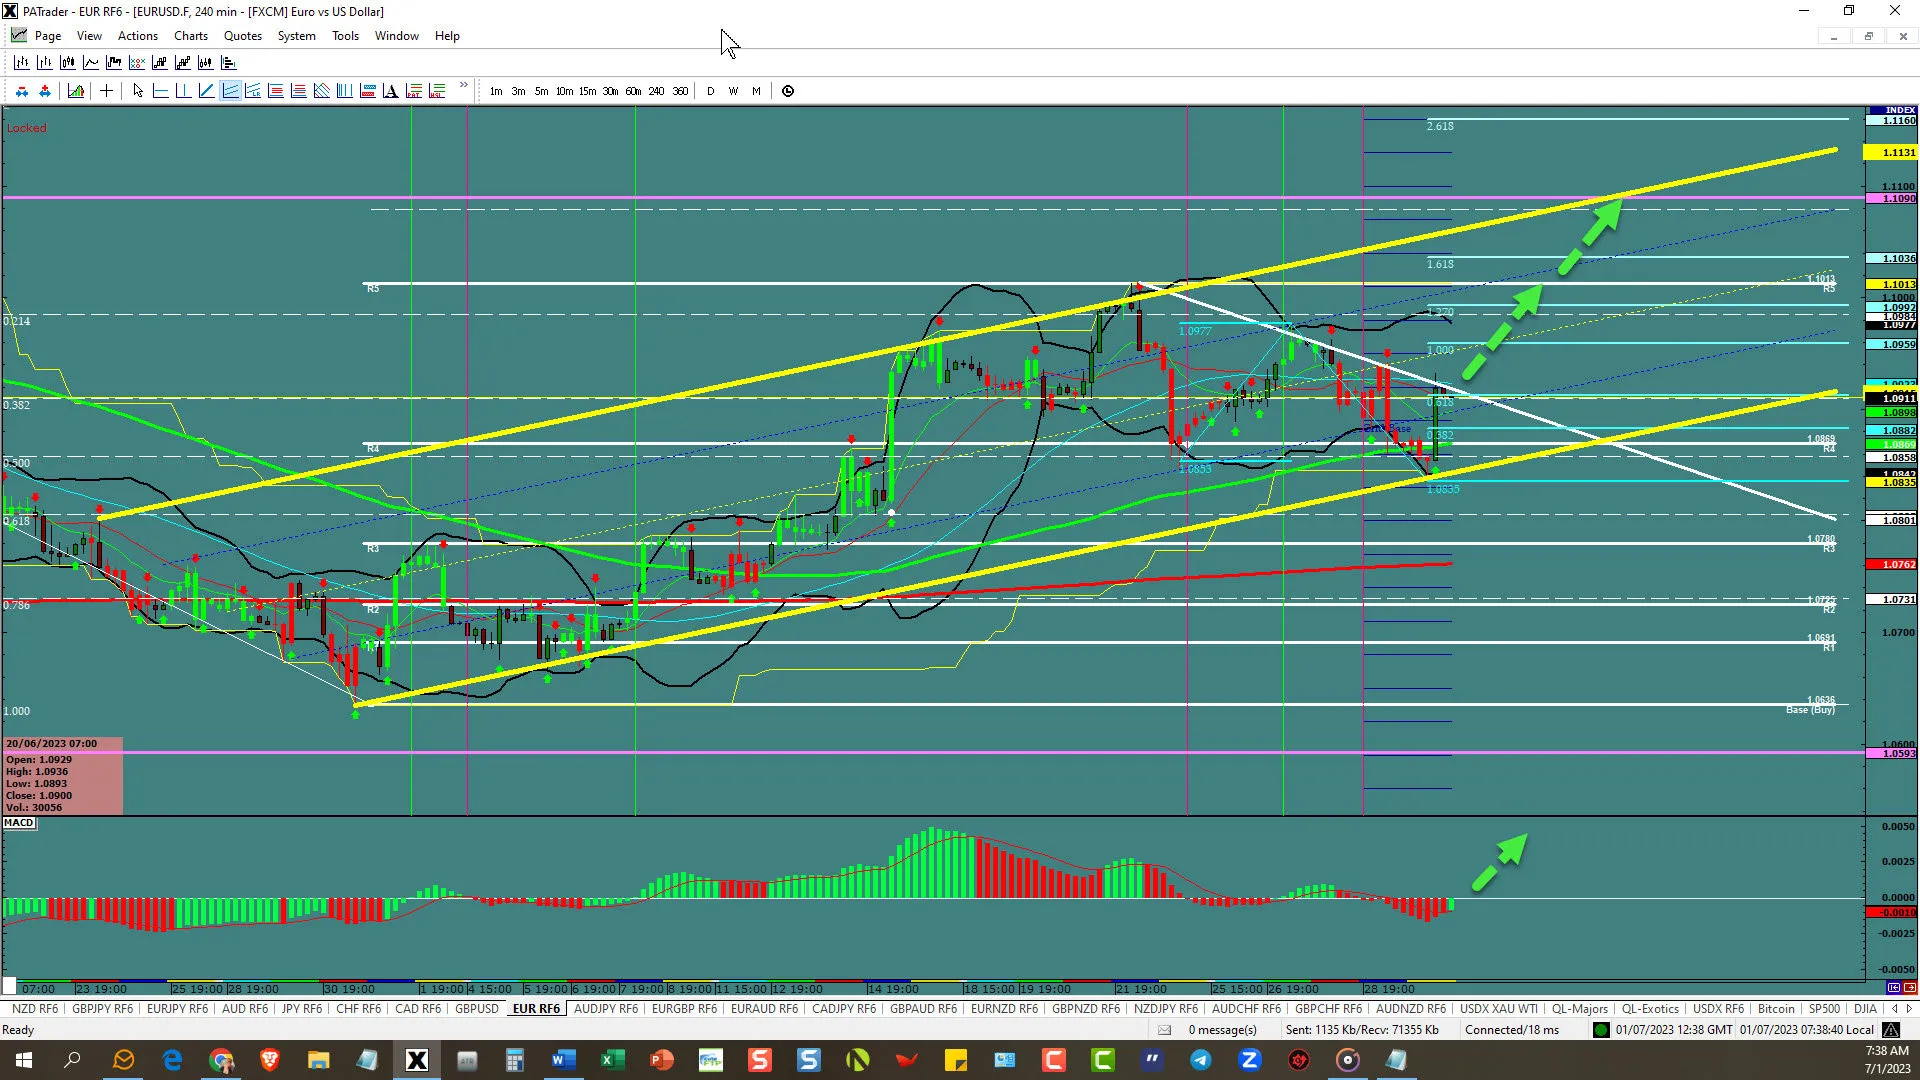The image size is (1920, 1080).
Task: Switch to the EURGBP RF6 tab
Action: tap(684, 1009)
